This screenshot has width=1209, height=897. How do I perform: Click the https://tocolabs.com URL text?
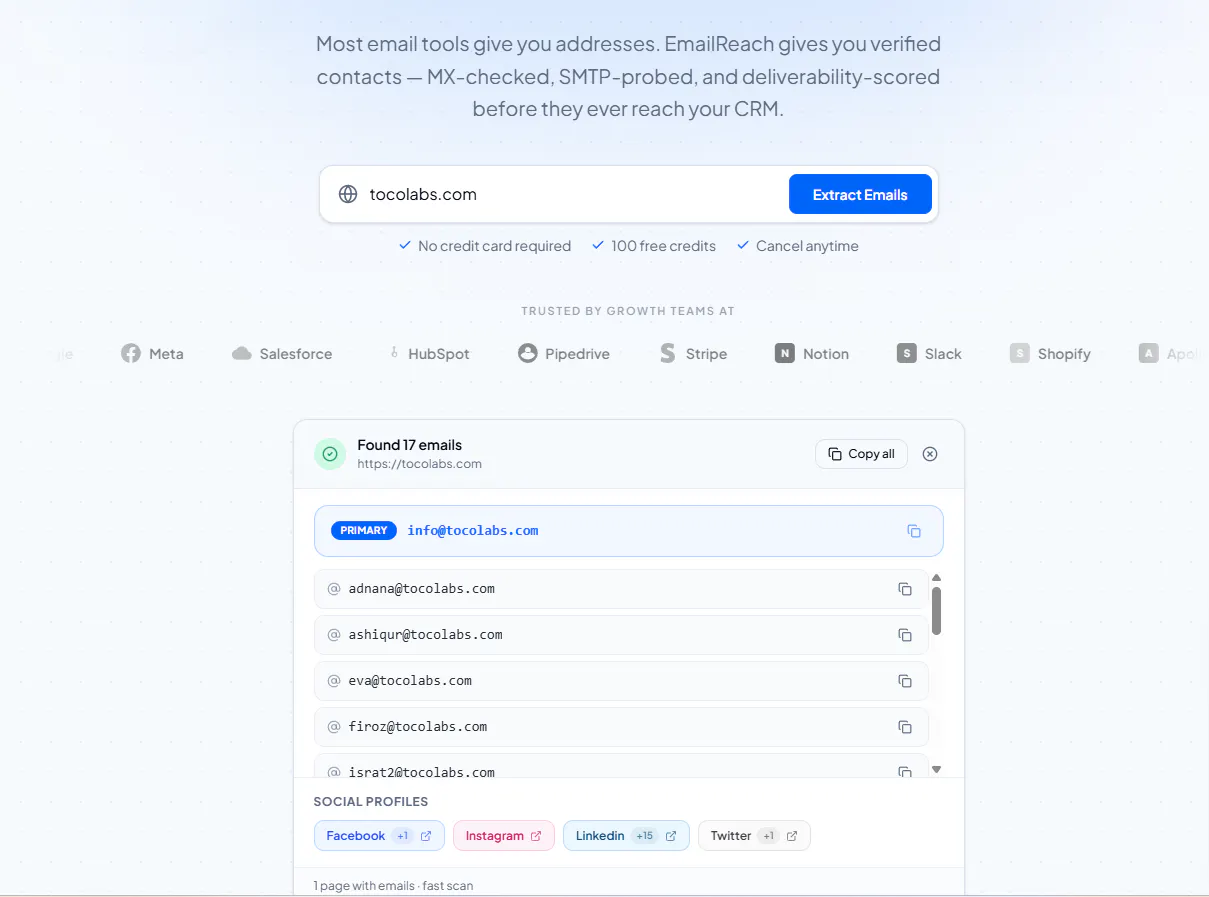[x=420, y=464]
